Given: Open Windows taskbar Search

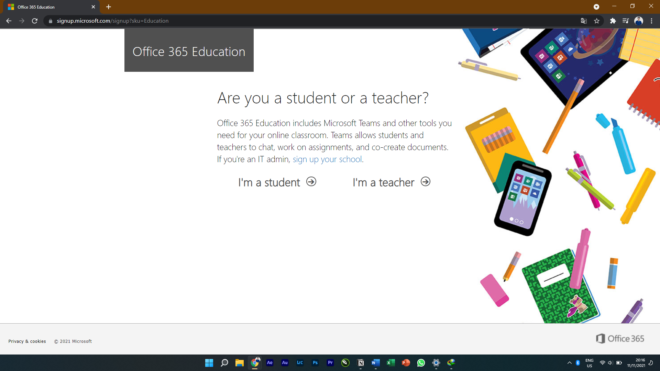Looking at the screenshot, I should 224,363.
